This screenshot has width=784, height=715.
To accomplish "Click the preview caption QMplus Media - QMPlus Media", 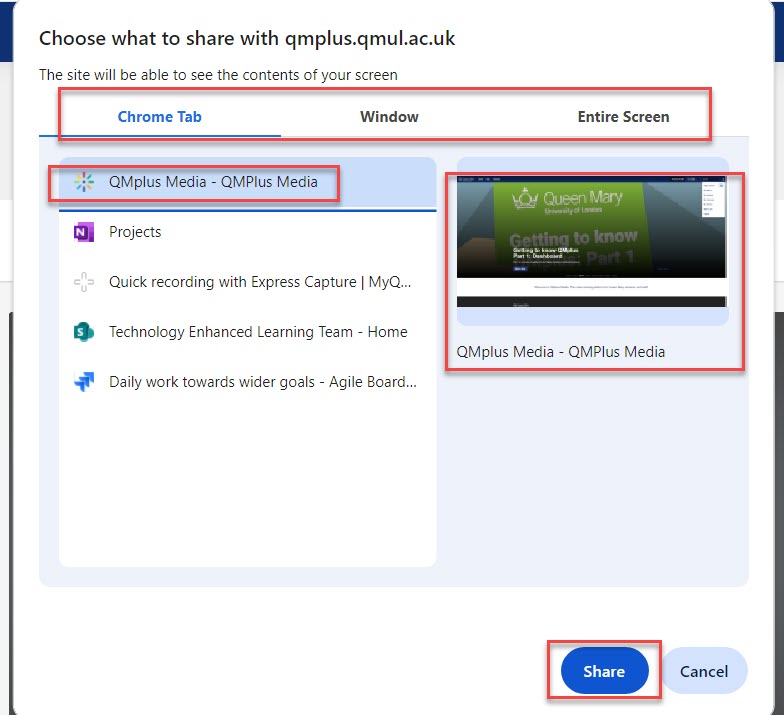I will coord(560,352).
